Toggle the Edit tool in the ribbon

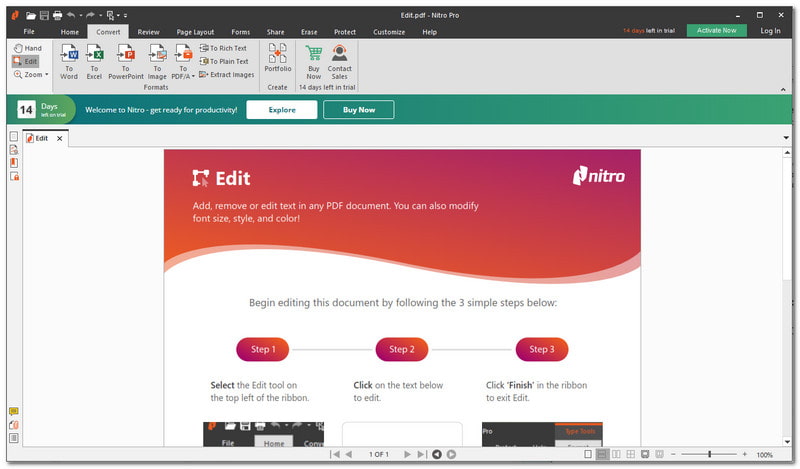tap(26, 61)
